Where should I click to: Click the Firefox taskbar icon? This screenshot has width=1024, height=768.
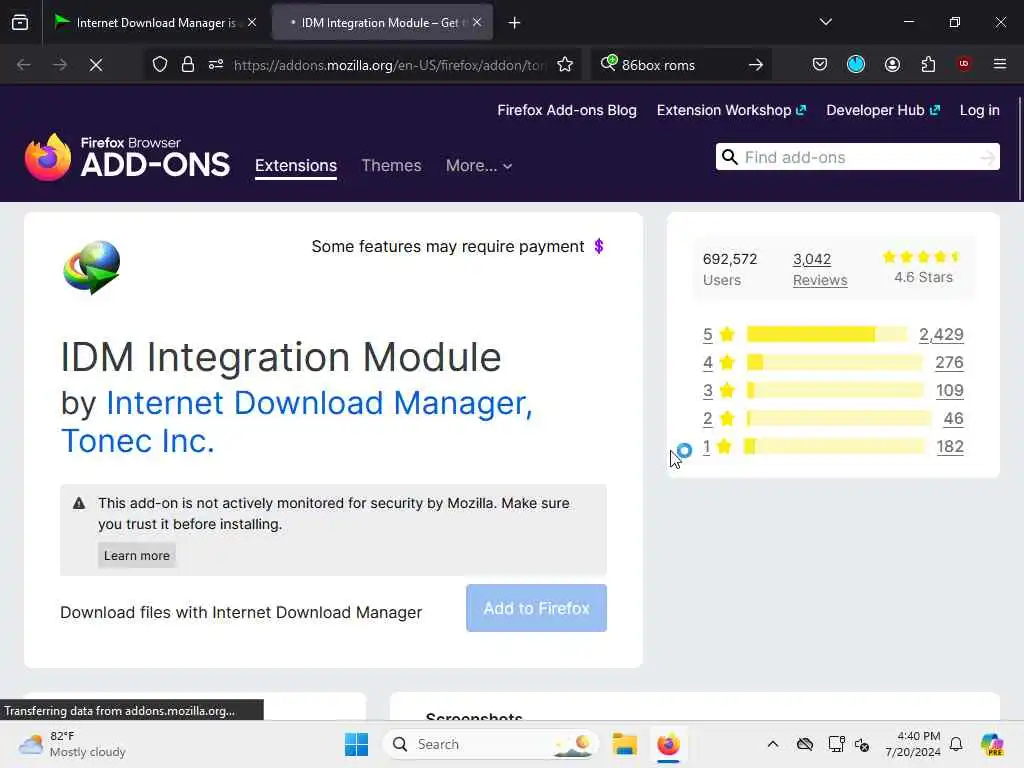point(668,744)
